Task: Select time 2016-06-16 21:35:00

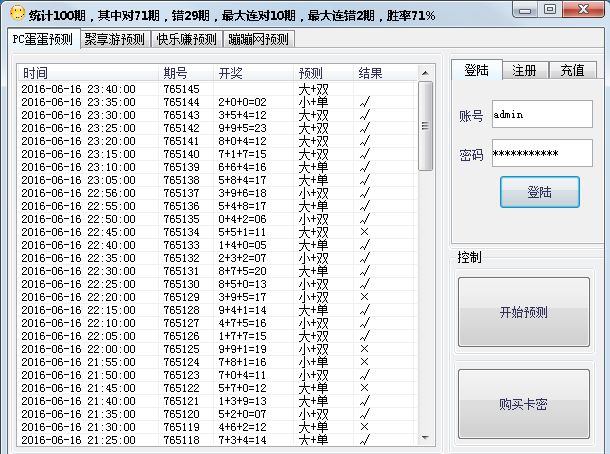Action: coord(78,414)
